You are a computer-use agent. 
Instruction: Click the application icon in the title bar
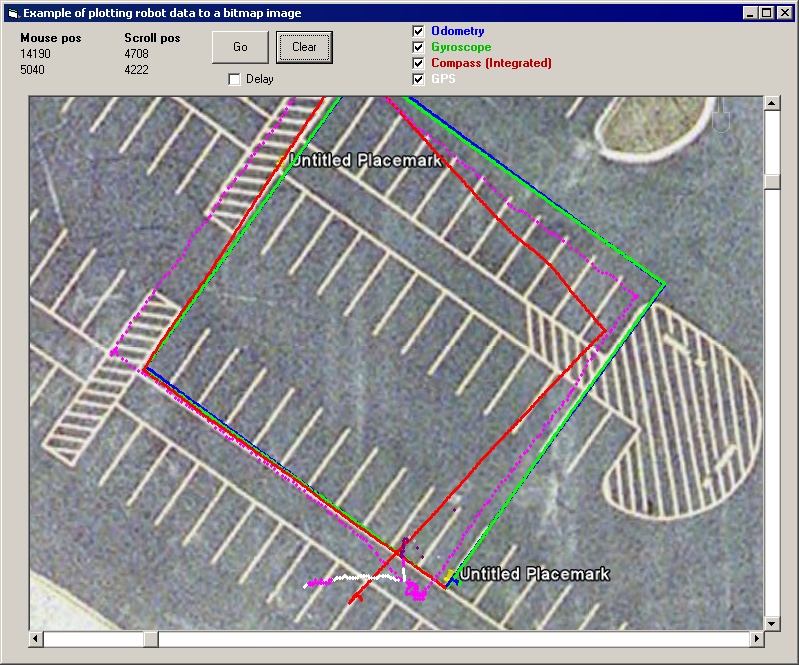click(13, 13)
